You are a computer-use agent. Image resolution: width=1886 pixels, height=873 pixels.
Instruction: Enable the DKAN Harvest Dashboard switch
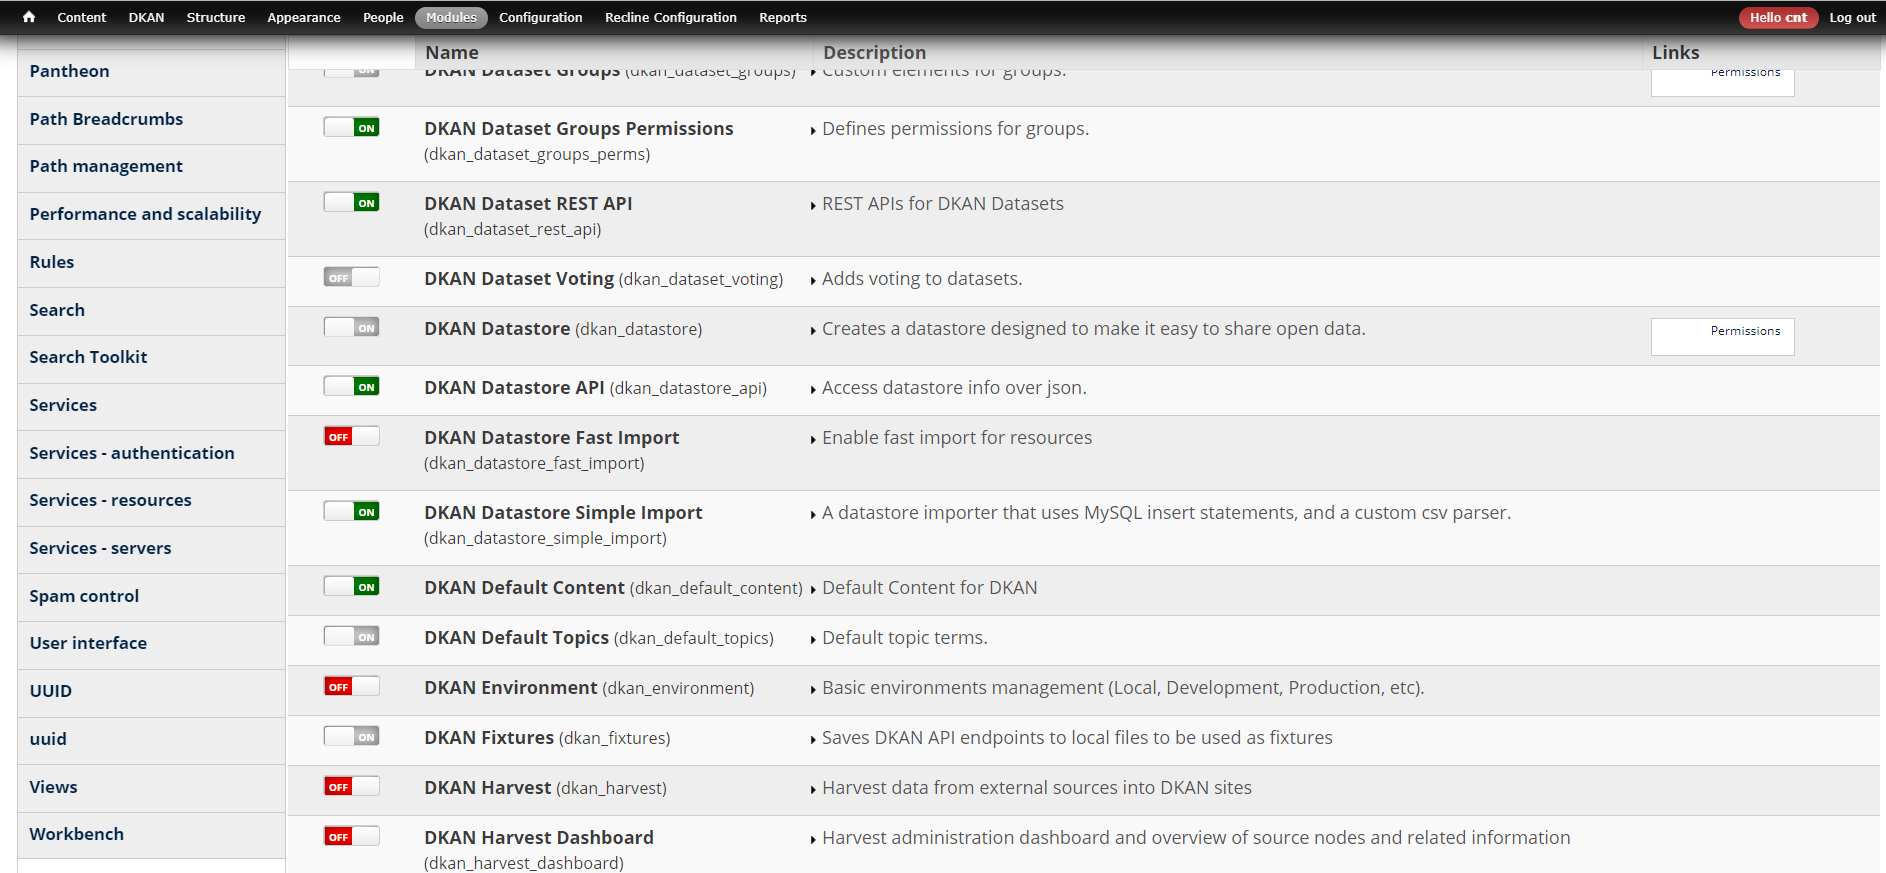pyautogui.click(x=351, y=836)
